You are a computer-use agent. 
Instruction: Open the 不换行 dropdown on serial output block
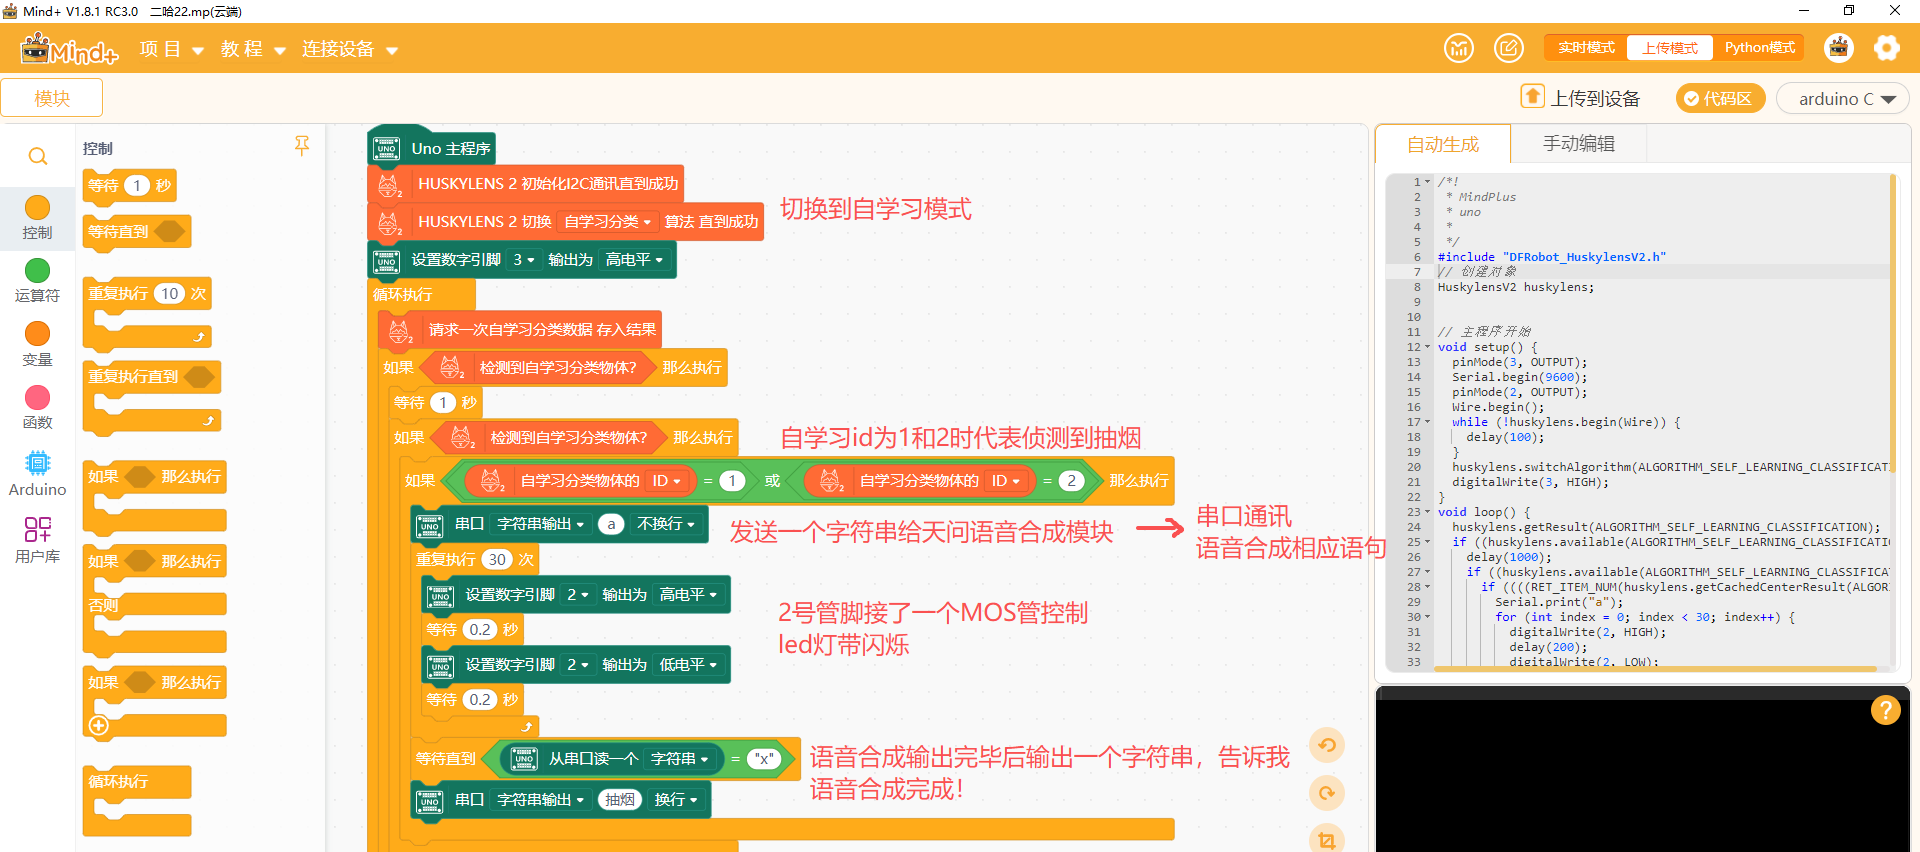[666, 524]
